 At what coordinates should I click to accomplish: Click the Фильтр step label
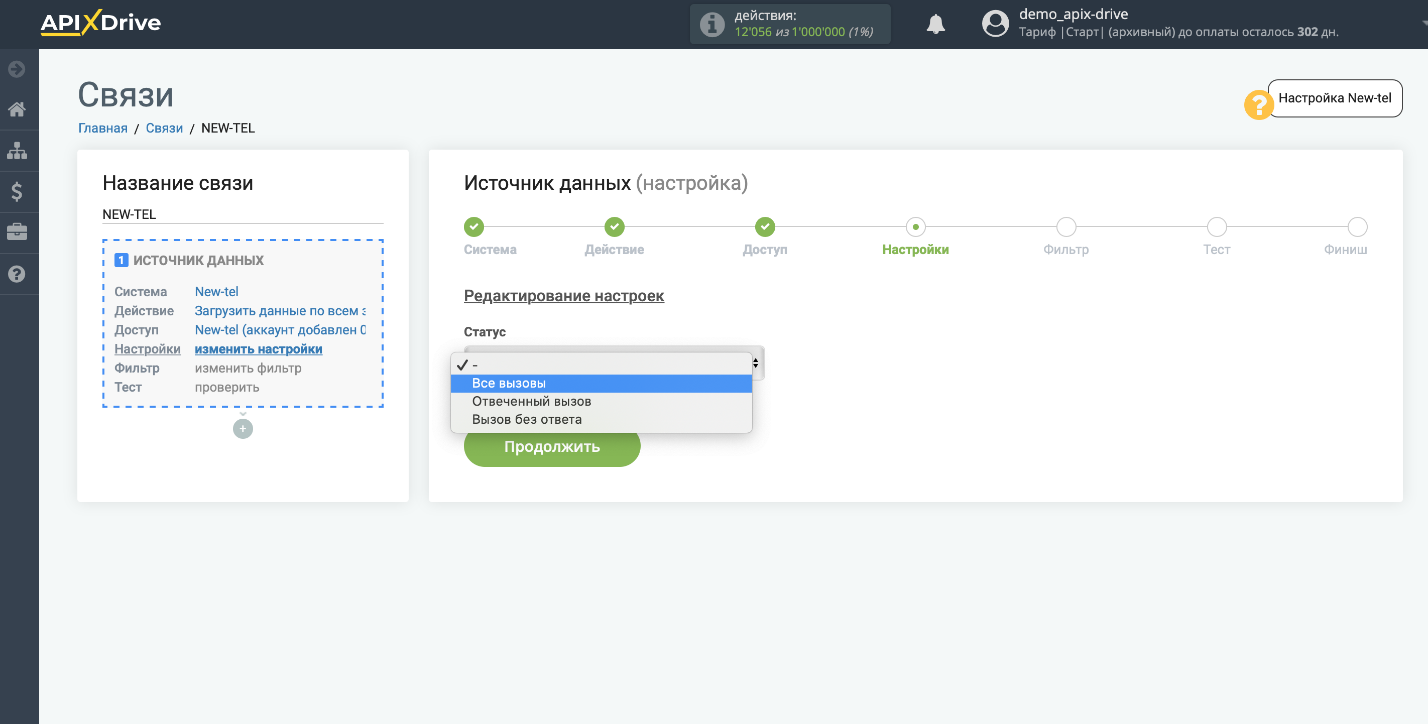pyautogui.click(x=1066, y=250)
